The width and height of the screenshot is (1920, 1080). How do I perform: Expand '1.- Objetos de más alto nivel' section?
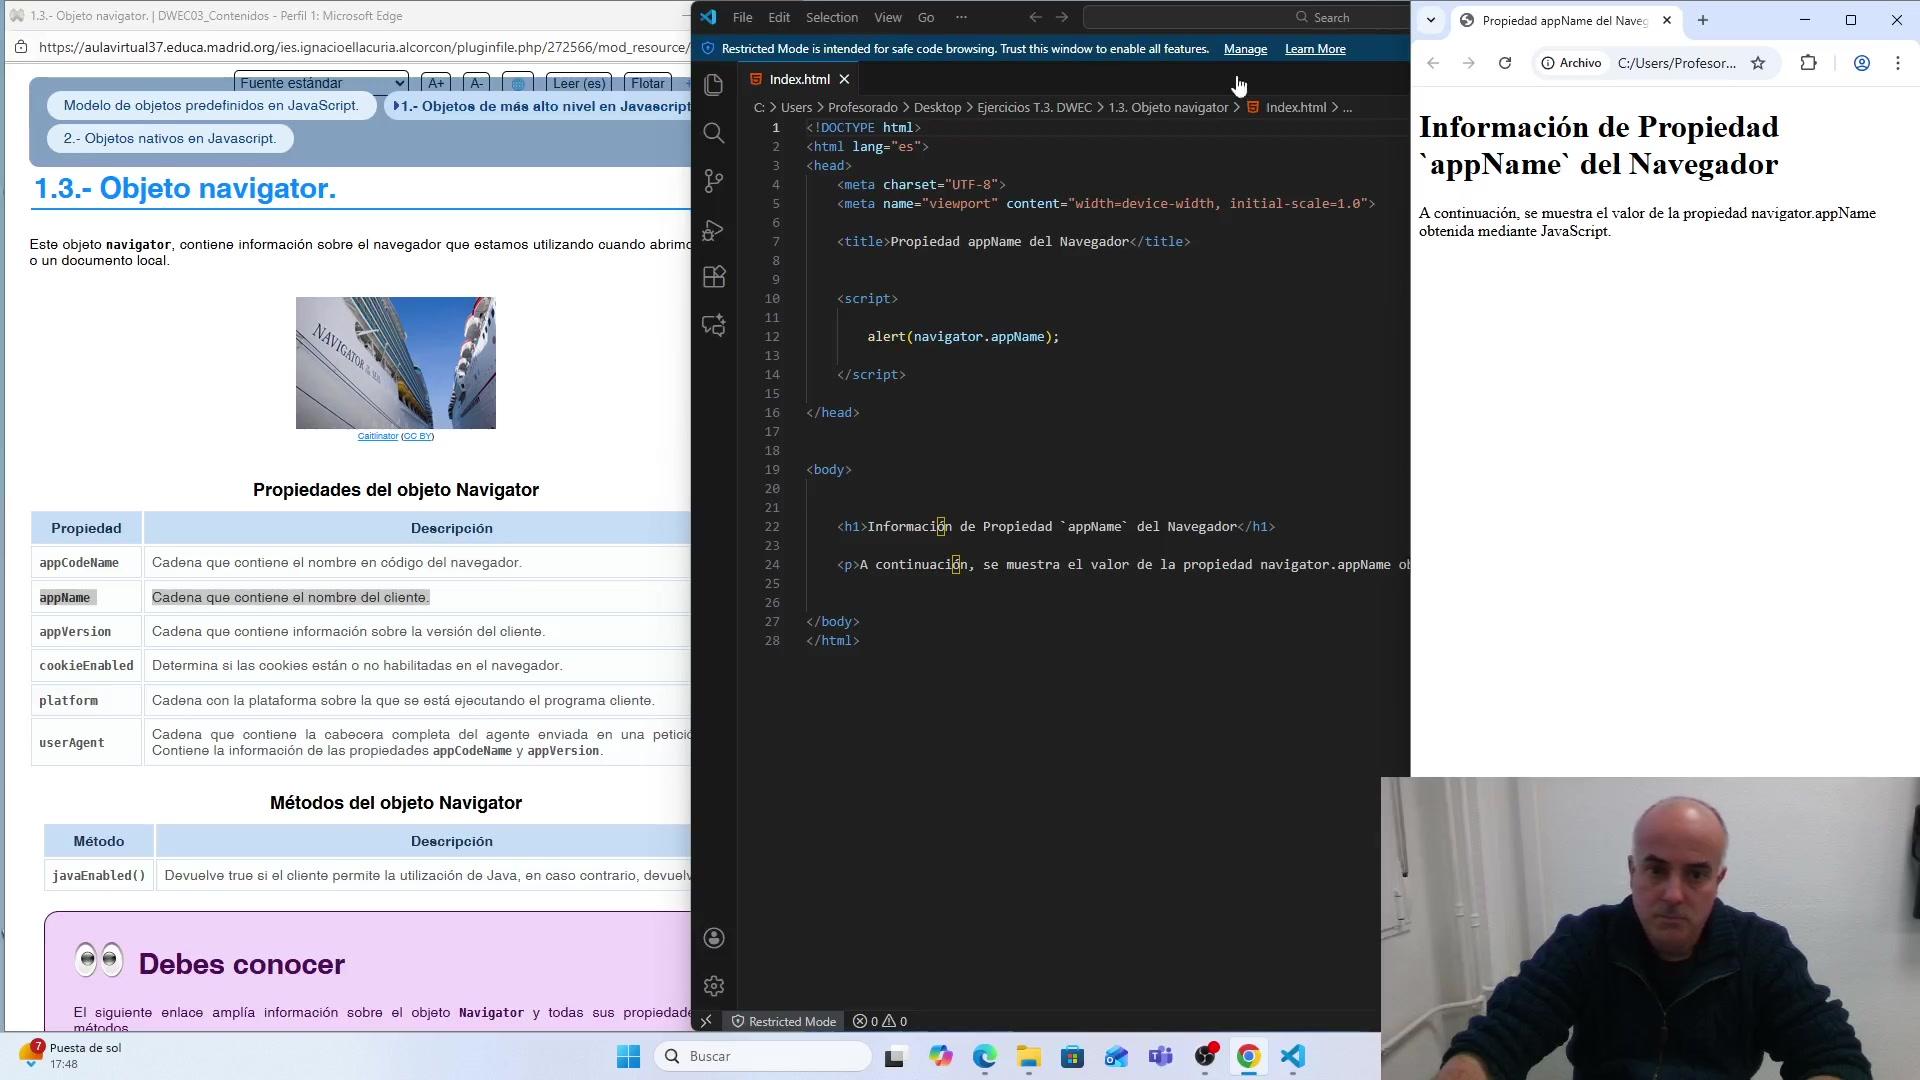click(540, 106)
